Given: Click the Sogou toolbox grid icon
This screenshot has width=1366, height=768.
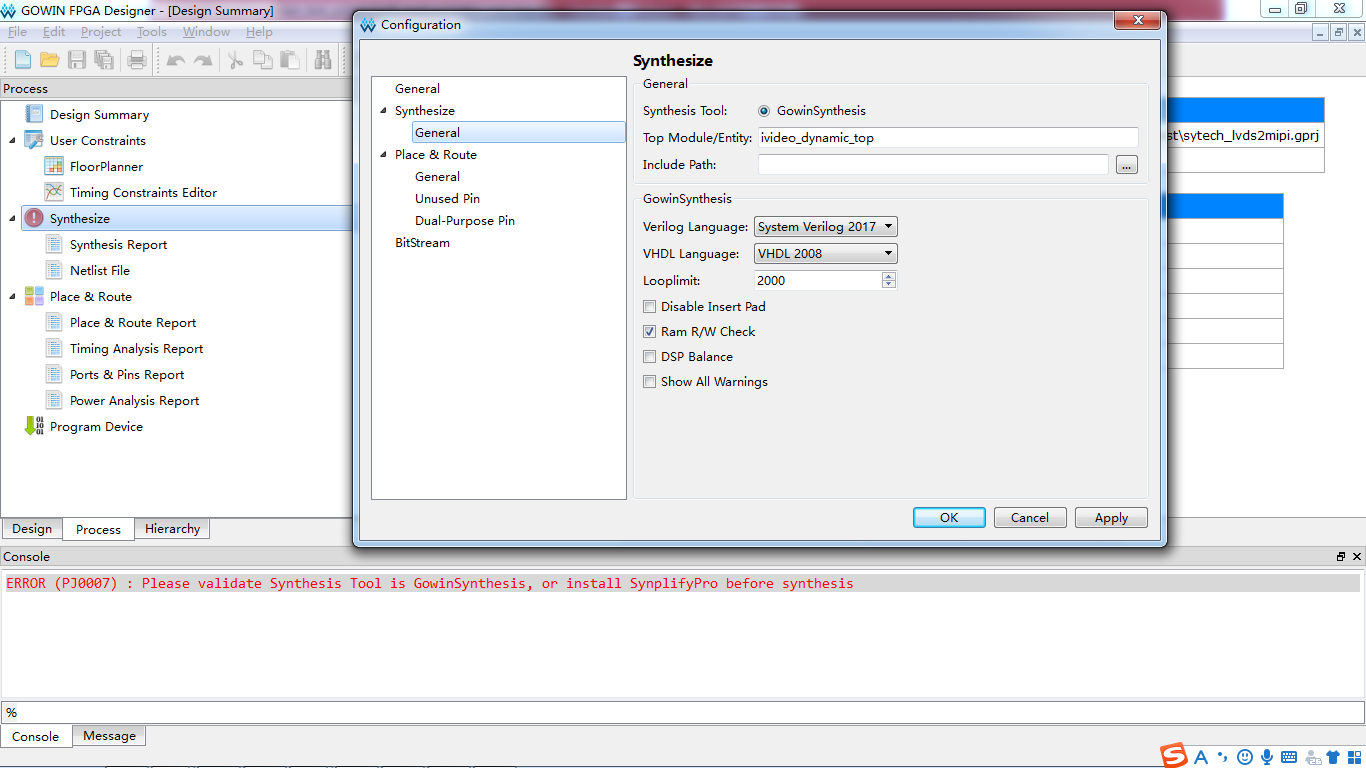Looking at the screenshot, I should click(x=1354, y=757).
